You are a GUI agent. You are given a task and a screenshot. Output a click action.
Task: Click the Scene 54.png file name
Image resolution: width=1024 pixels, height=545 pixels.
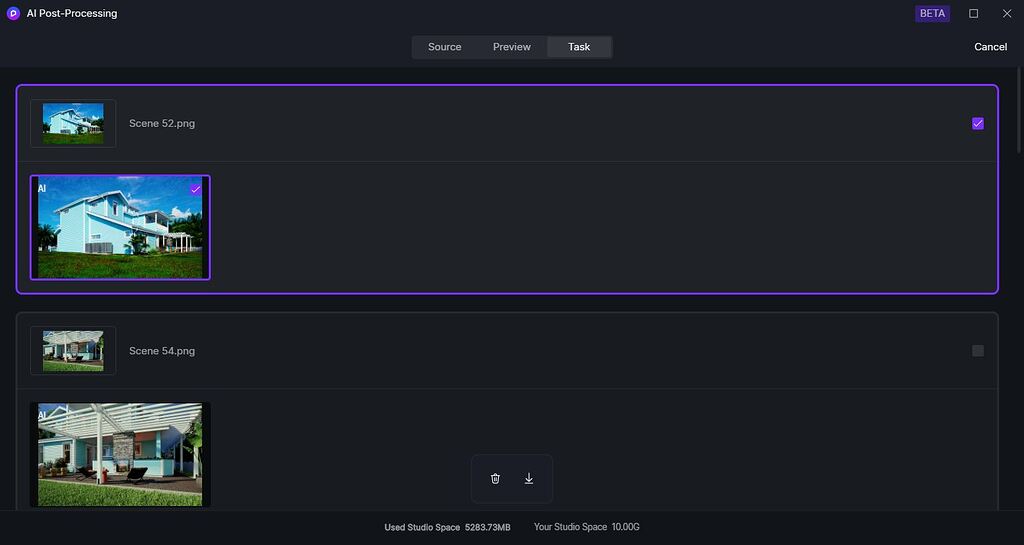click(162, 351)
